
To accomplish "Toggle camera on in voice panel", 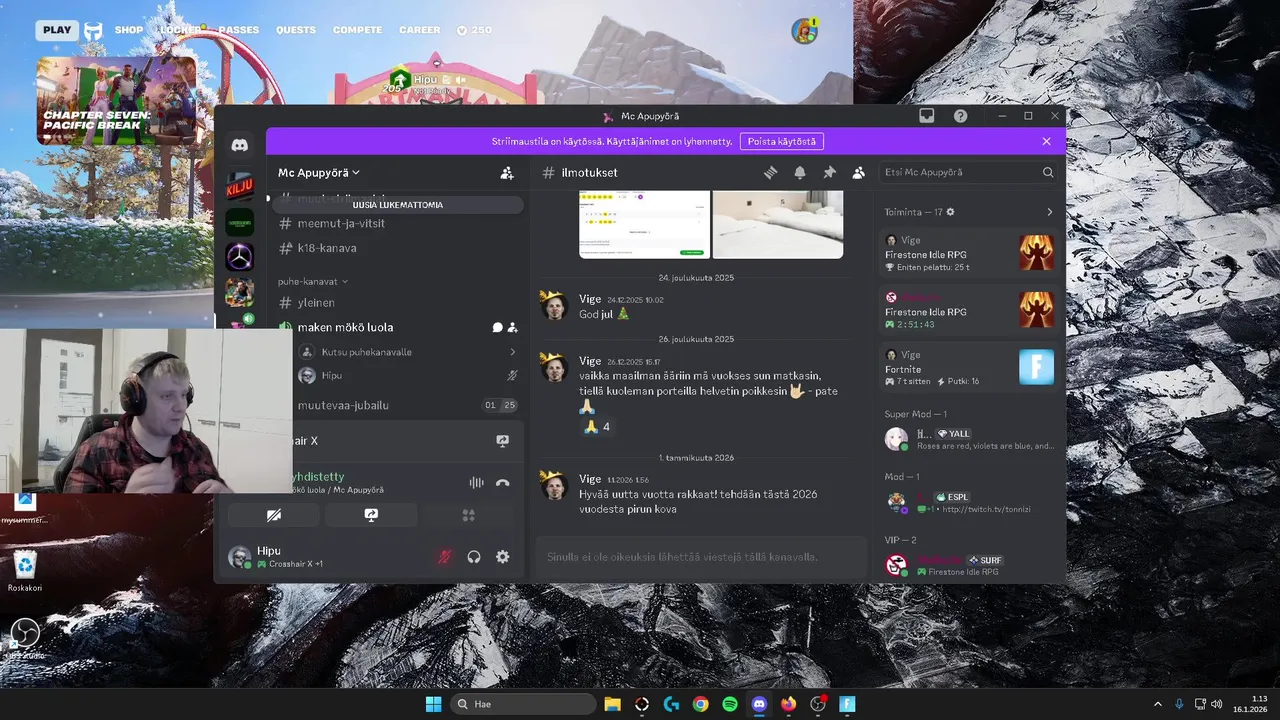I will [x=274, y=515].
